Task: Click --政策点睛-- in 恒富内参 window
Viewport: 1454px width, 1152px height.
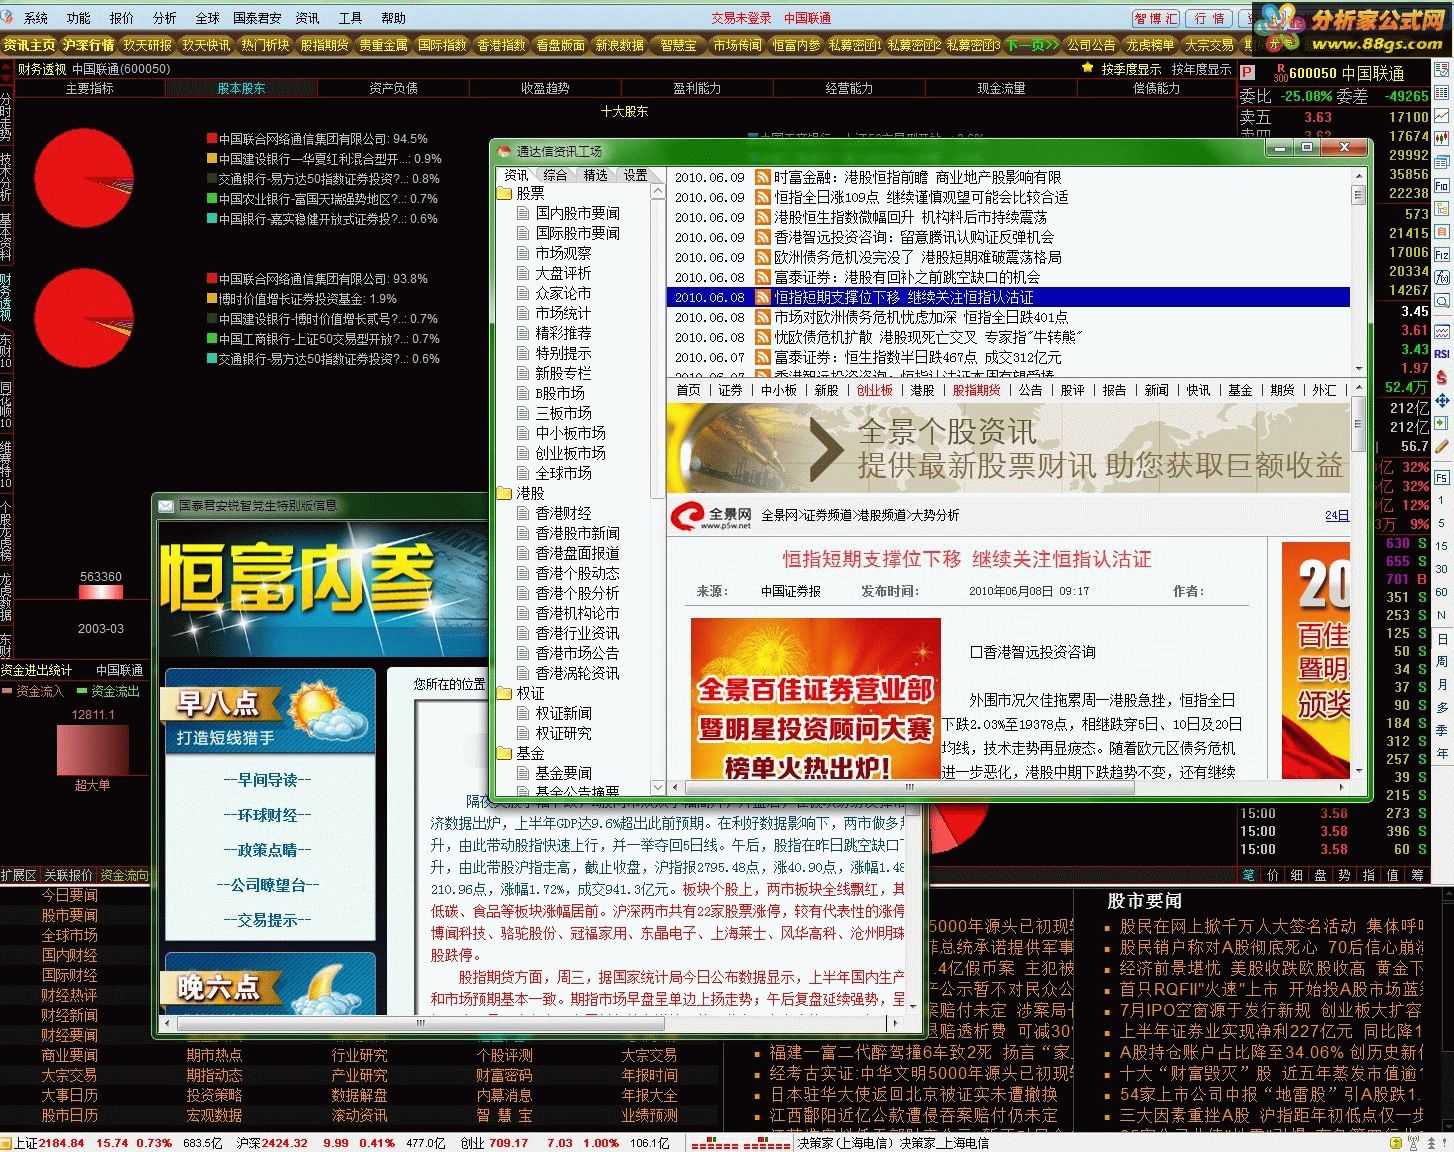Action: click(x=267, y=850)
